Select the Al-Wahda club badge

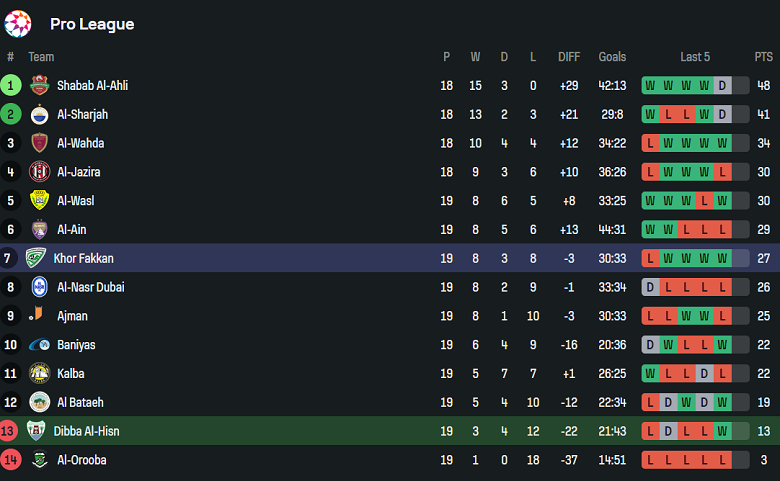[x=39, y=143]
